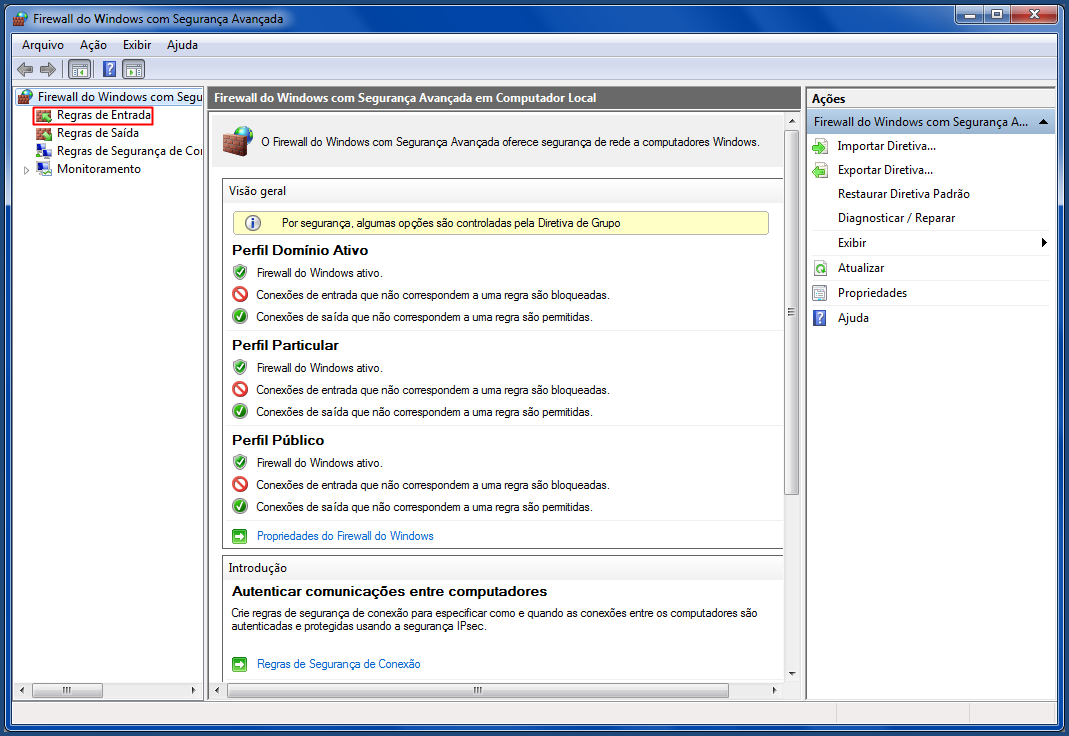Click main pane vertical scrollbar up arrow
Image resolution: width=1069 pixels, height=736 pixels.
pyautogui.click(x=792, y=121)
